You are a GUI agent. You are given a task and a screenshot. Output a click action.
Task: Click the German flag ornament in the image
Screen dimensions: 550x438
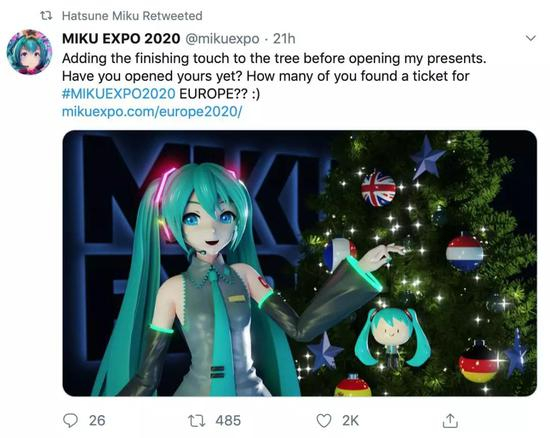(478, 364)
